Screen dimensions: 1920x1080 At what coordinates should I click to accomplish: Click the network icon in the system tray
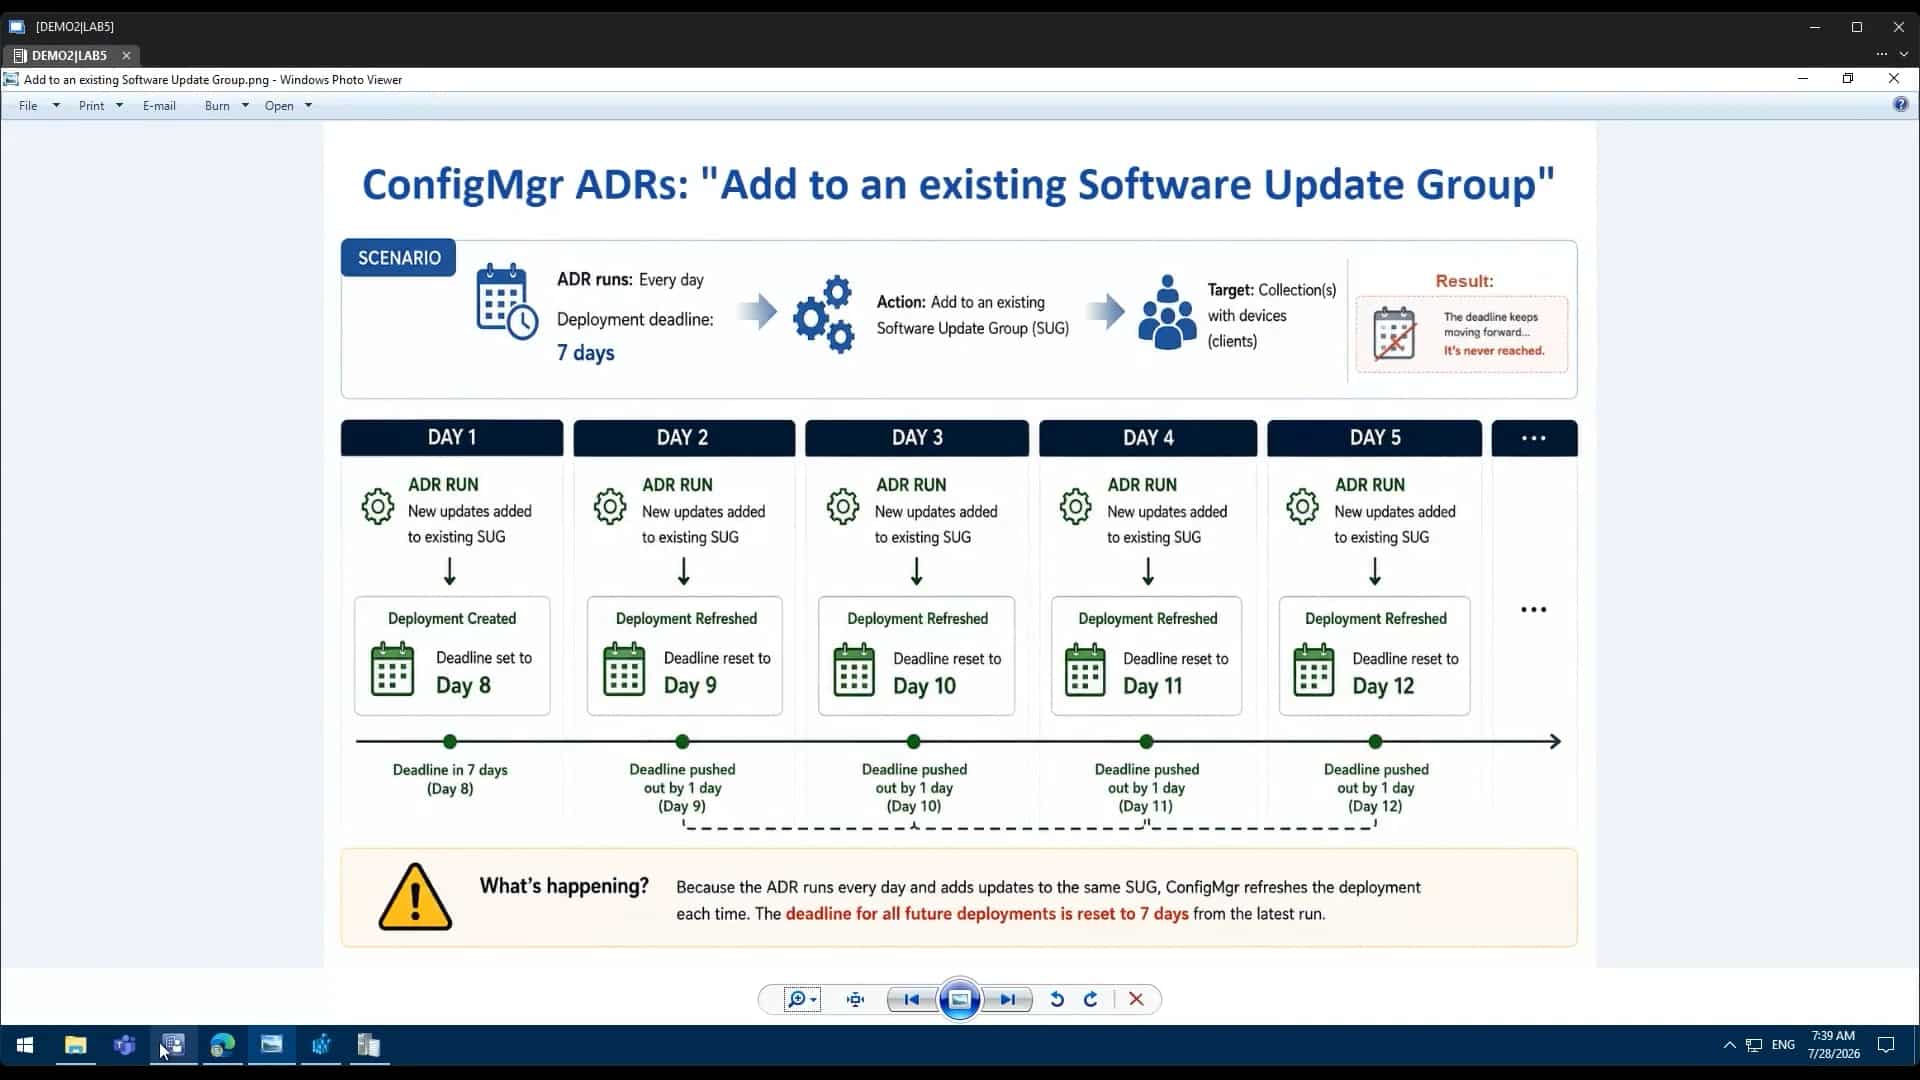pos(1754,1045)
